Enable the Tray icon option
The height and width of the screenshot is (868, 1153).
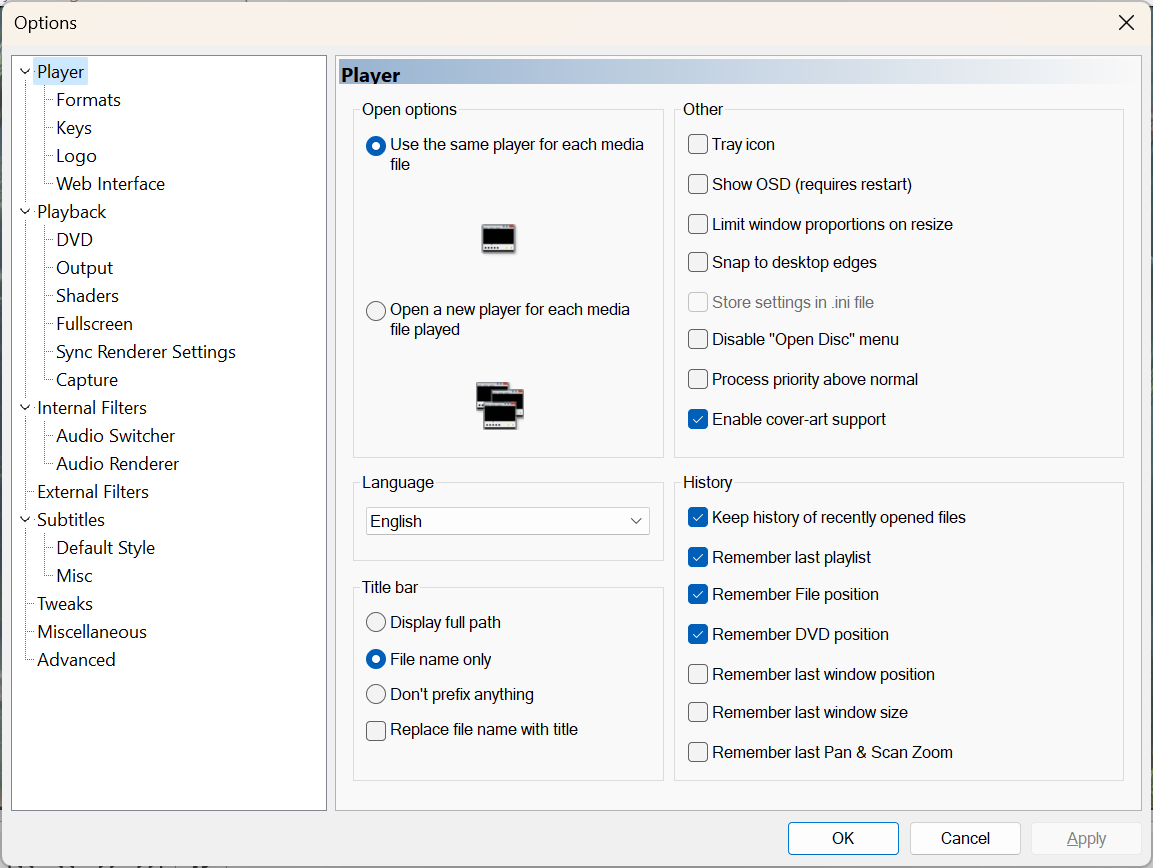(697, 144)
